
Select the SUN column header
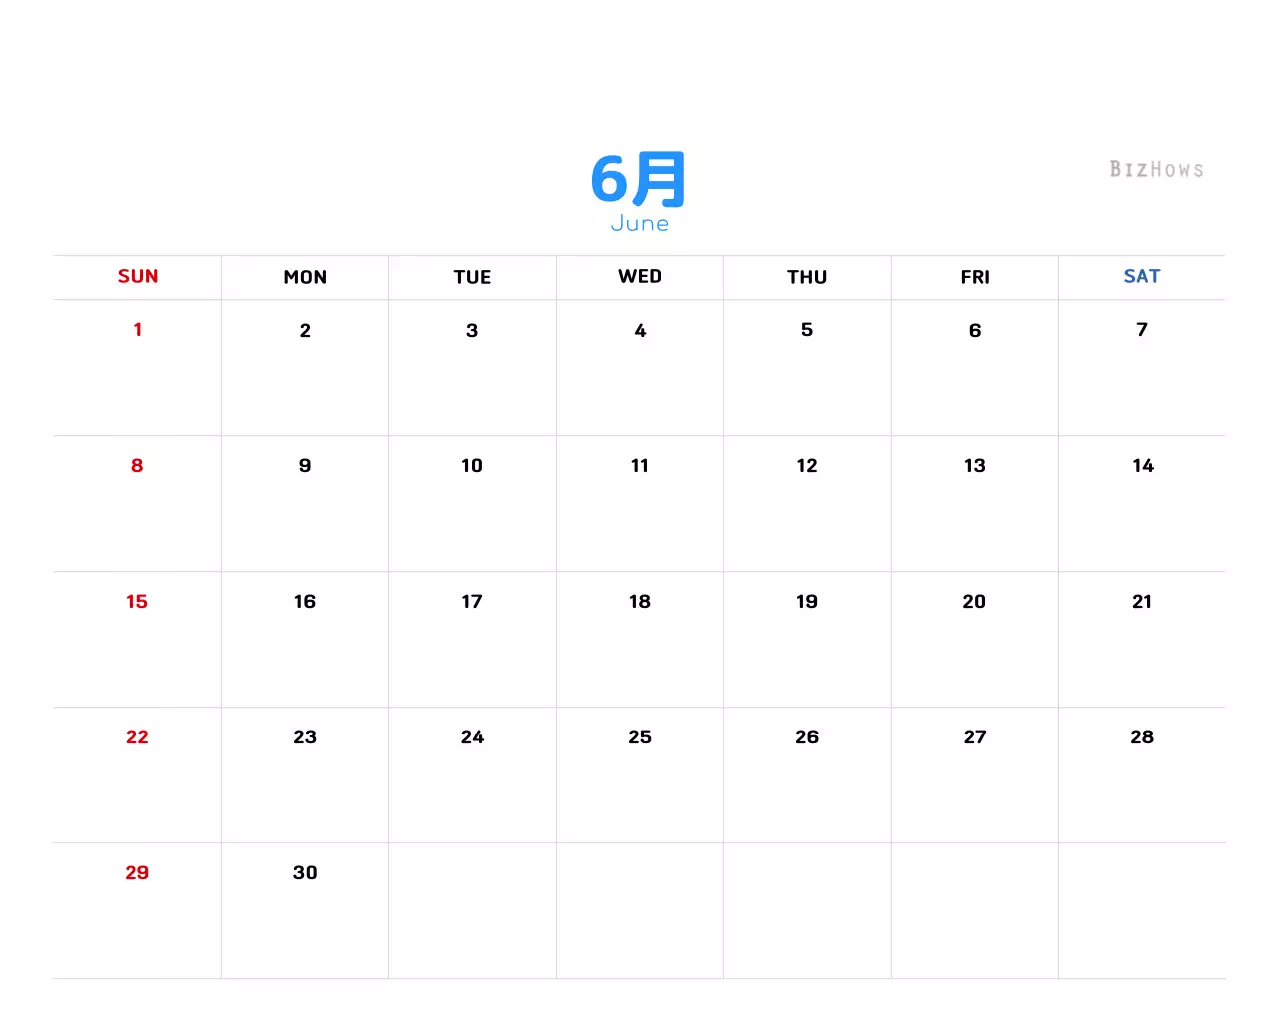pos(138,277)
